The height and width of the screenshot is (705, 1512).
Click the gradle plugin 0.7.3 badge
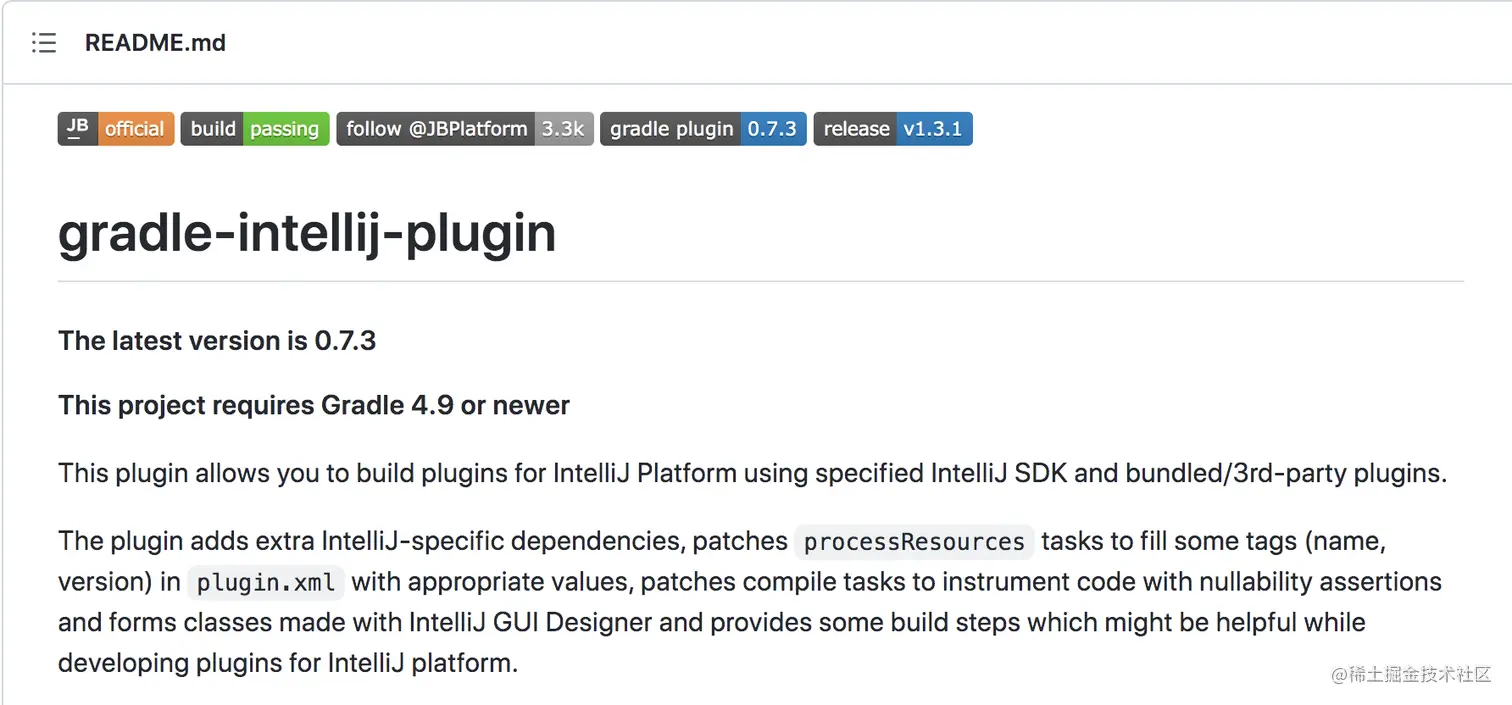[702, 128]
